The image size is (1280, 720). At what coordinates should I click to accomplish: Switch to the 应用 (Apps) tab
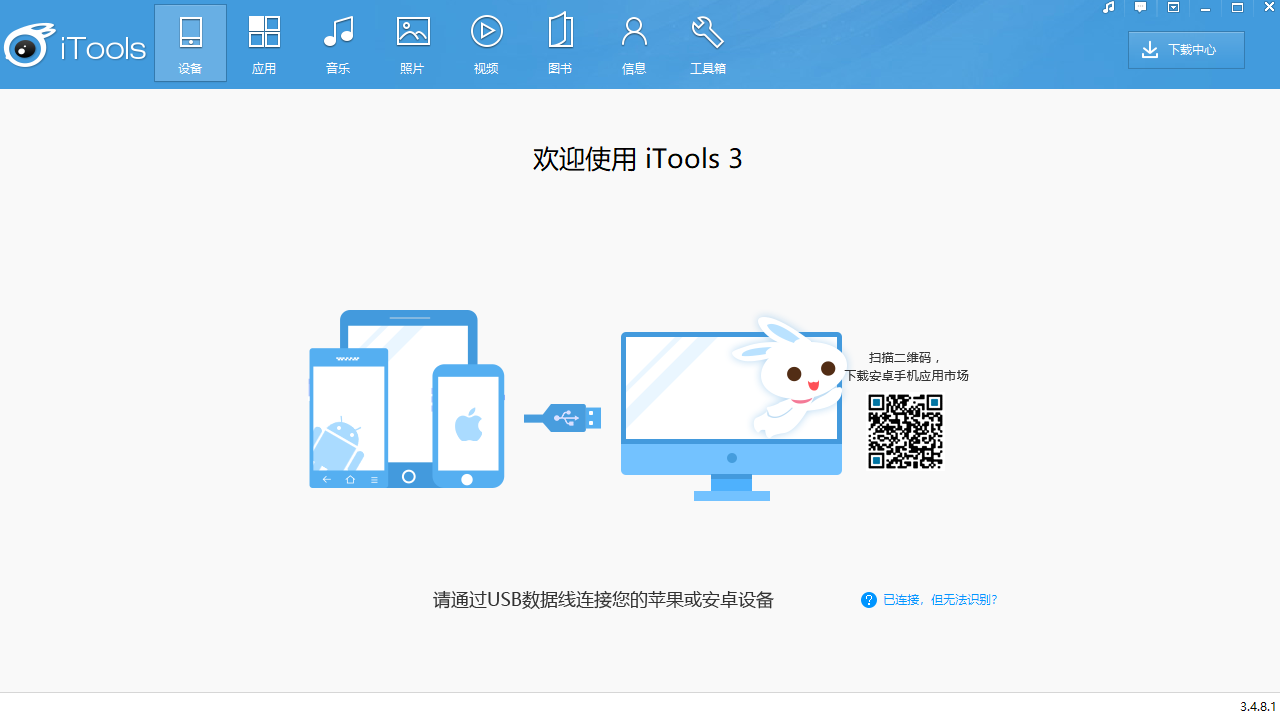click(264, 43)
